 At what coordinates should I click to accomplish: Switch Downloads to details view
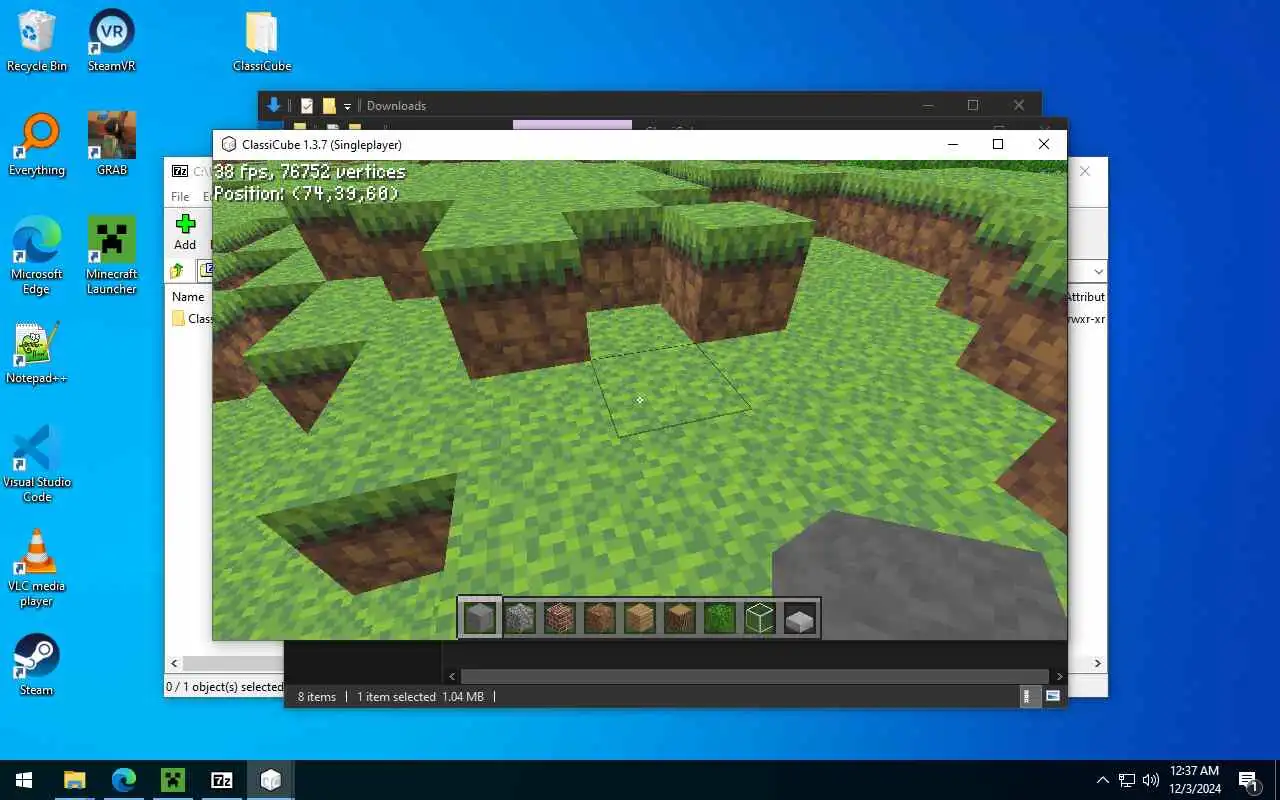point(1029,696)
